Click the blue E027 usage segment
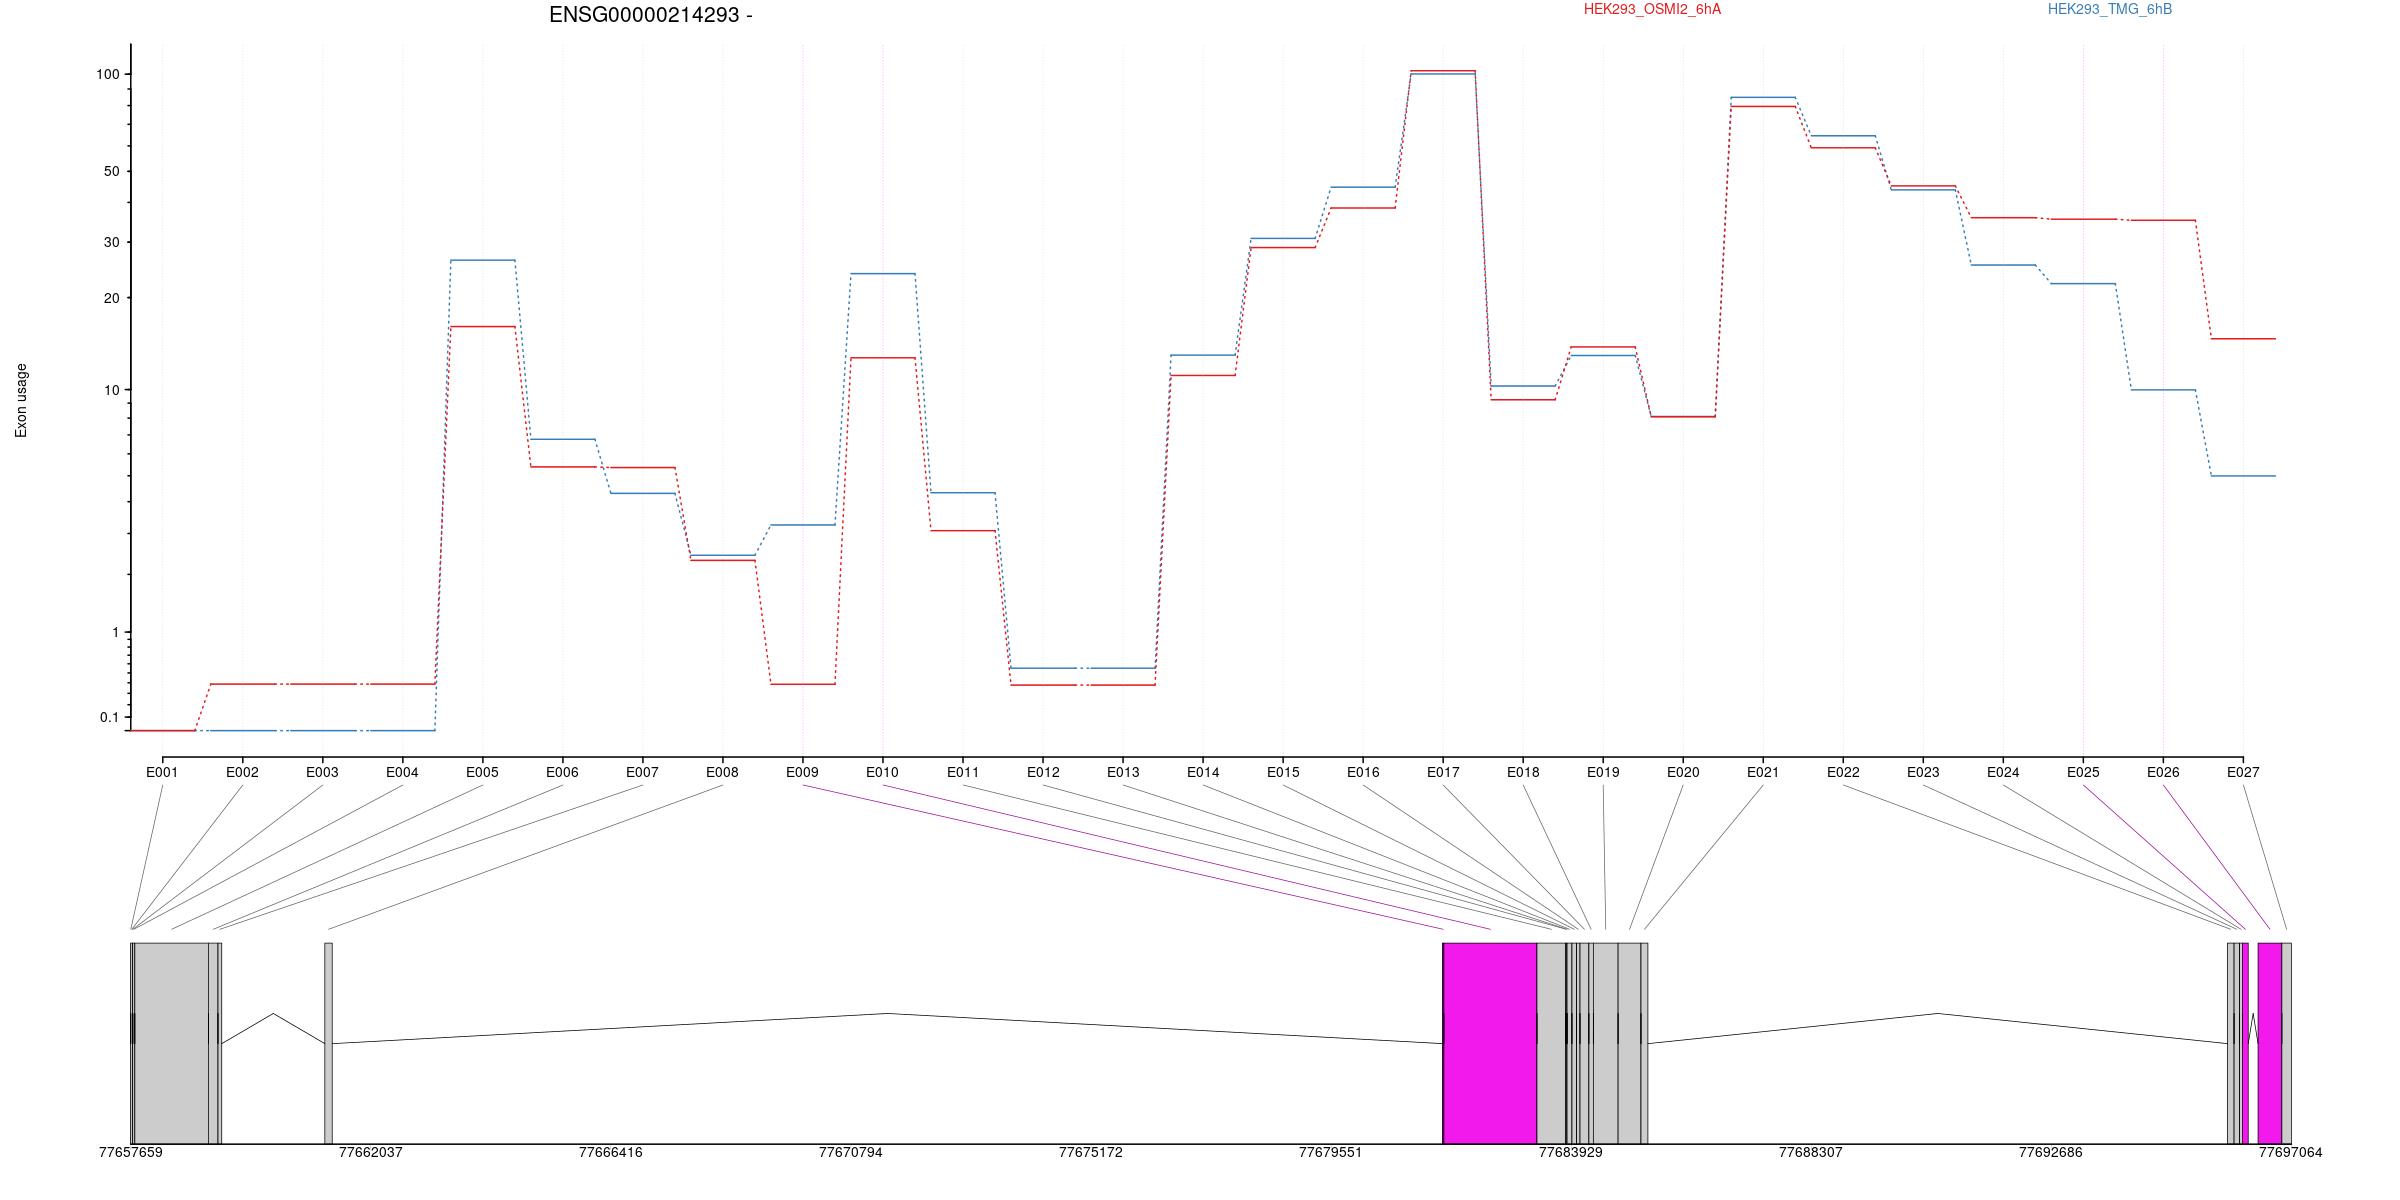Viewport: 2400px width, 1200px height. click(2243, 476)
